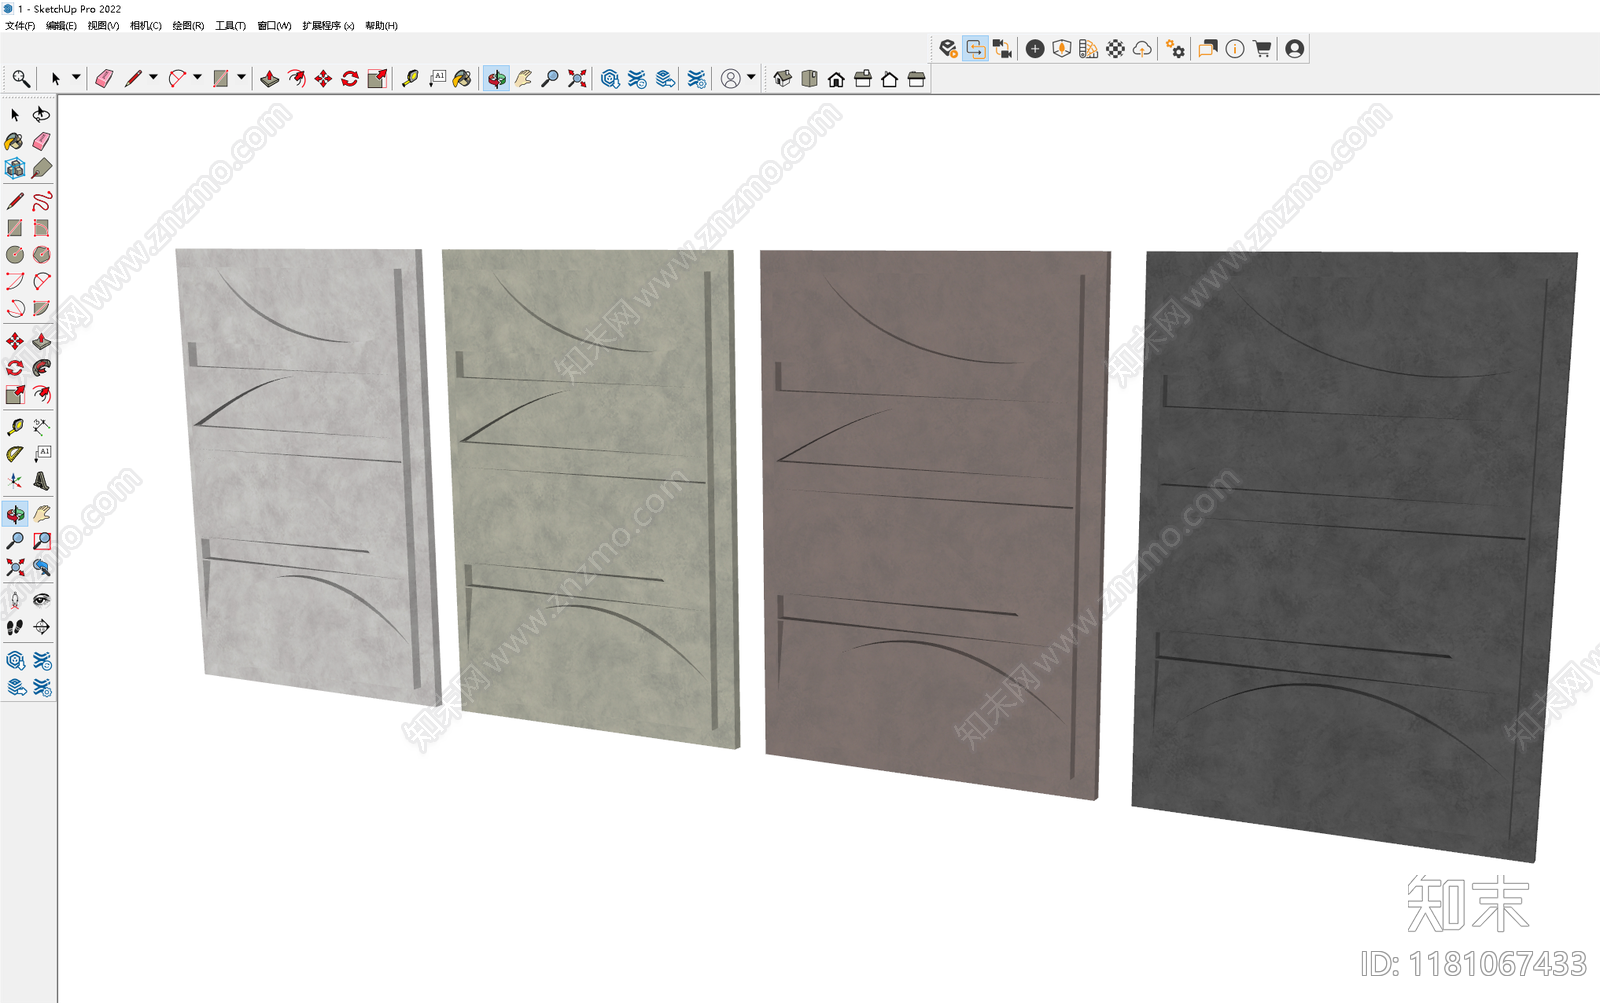Start Enscape rendering
Image resolution: width=1600 pixels, height=1003 pixels.
948,48
